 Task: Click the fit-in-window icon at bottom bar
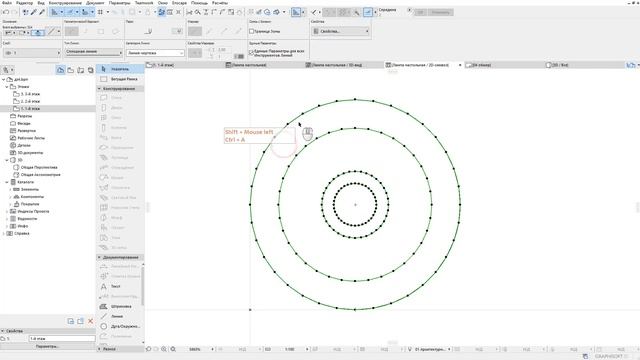click(x=173, y=349)
